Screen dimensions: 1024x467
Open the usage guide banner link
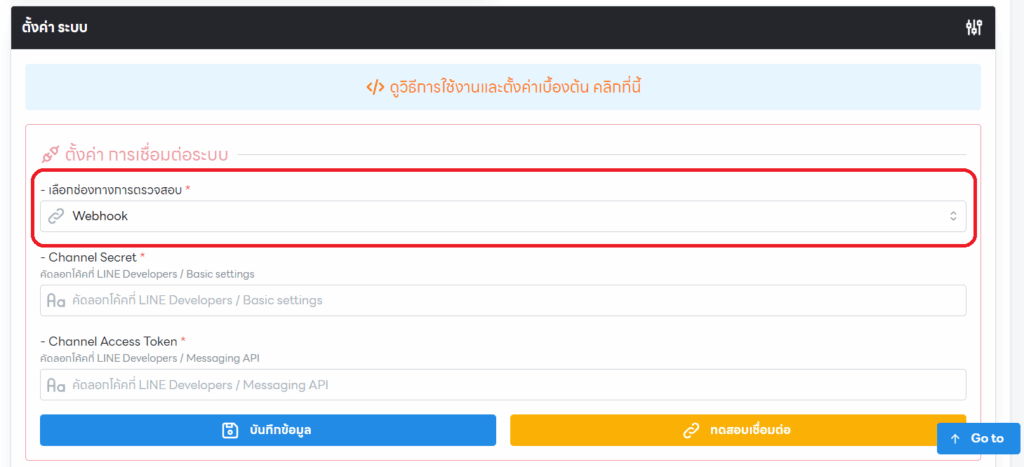click(503, 87)
